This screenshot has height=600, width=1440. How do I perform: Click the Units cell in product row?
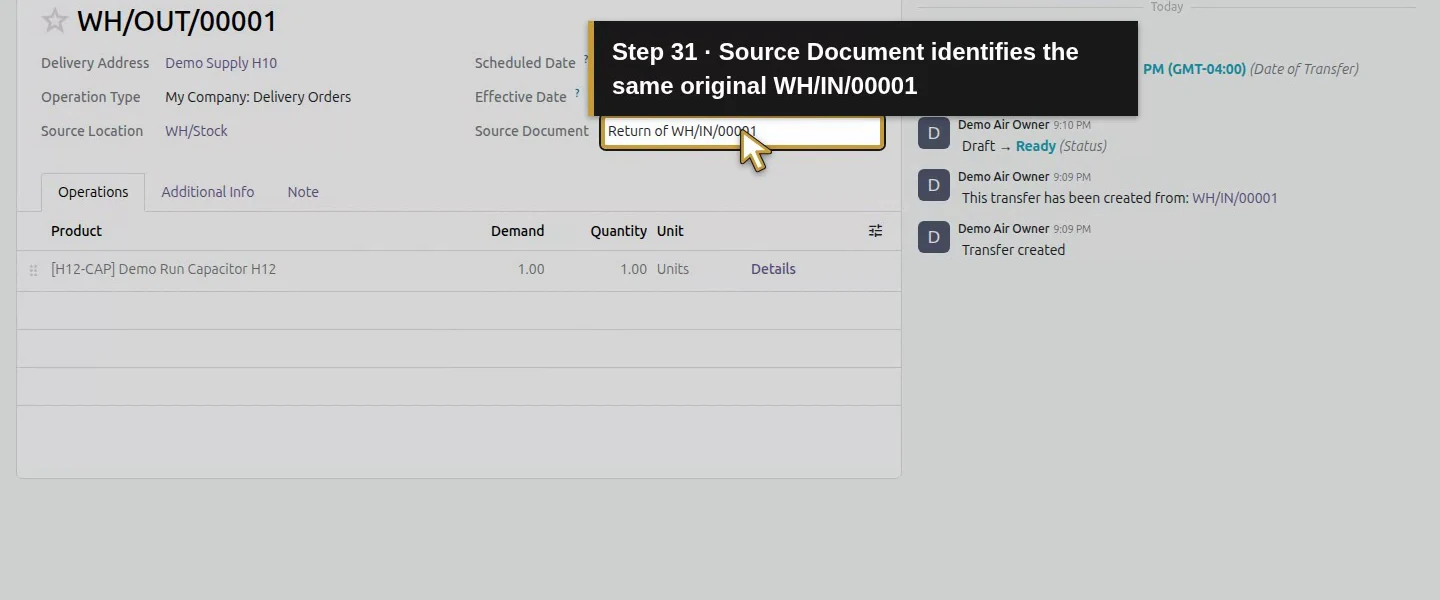tap(673, 269)
